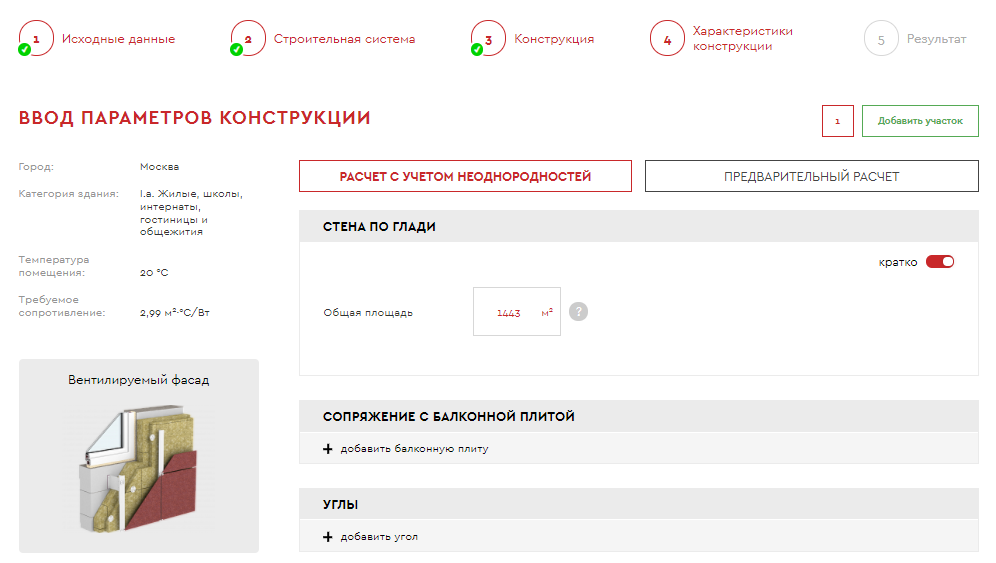Switch to 'Предварительный расчет' tab
Viewport: 996px width, 563px height.
811,176
